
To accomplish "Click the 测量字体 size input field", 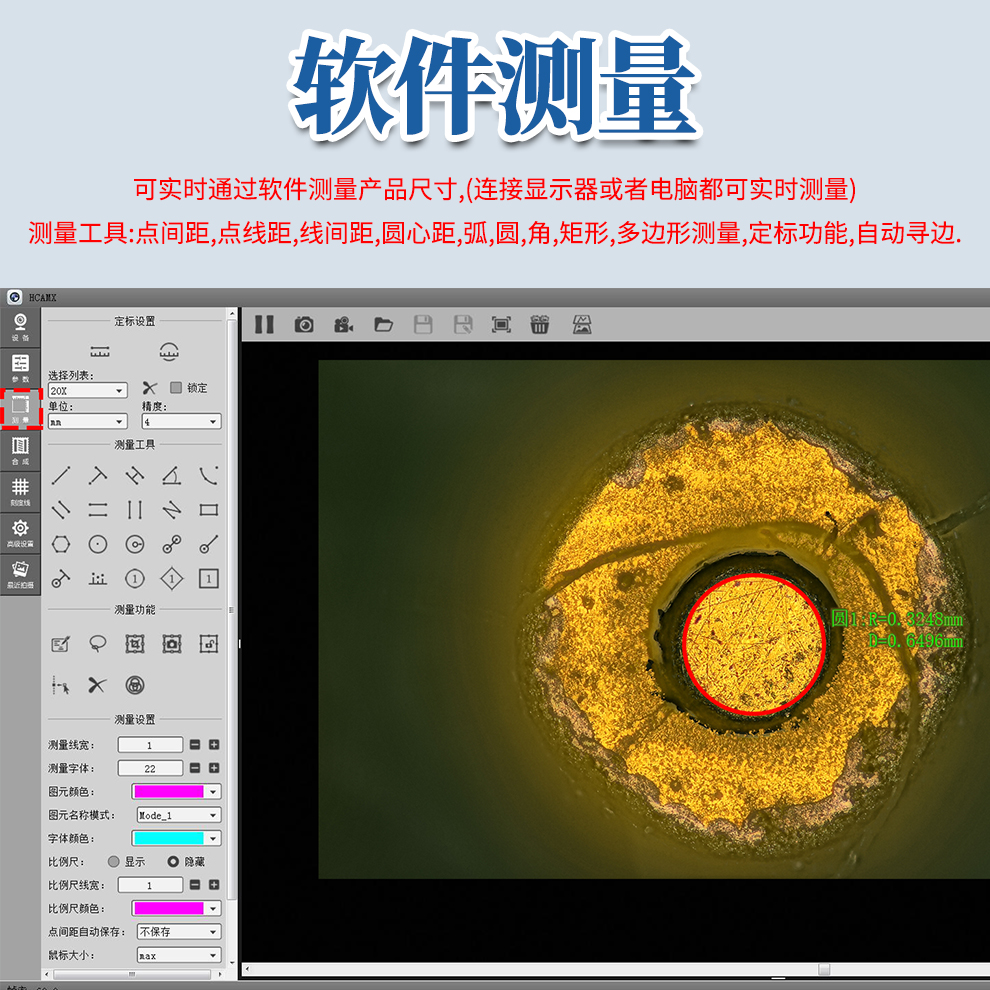I will (x=150, y=768).
